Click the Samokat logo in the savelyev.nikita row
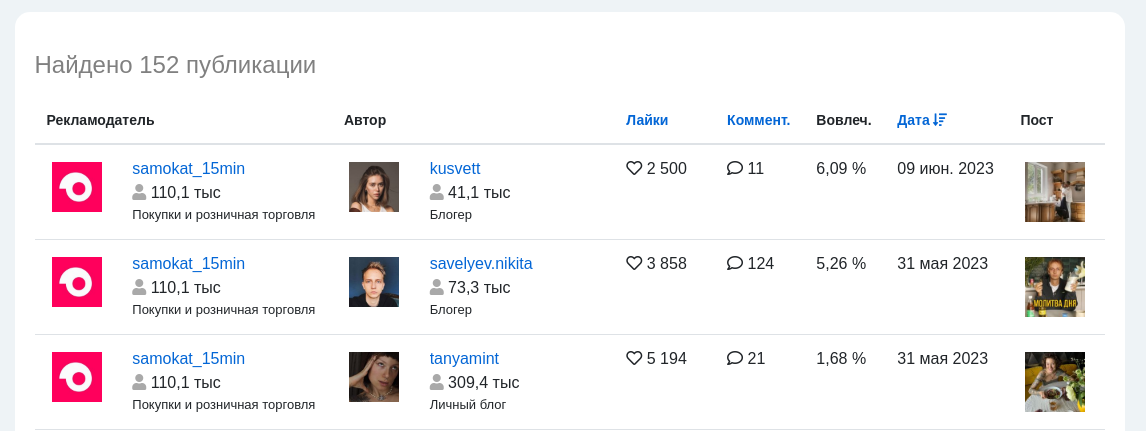Image resolution: width=1146 pixels, height=431 pixels. [x=77, y=282]
